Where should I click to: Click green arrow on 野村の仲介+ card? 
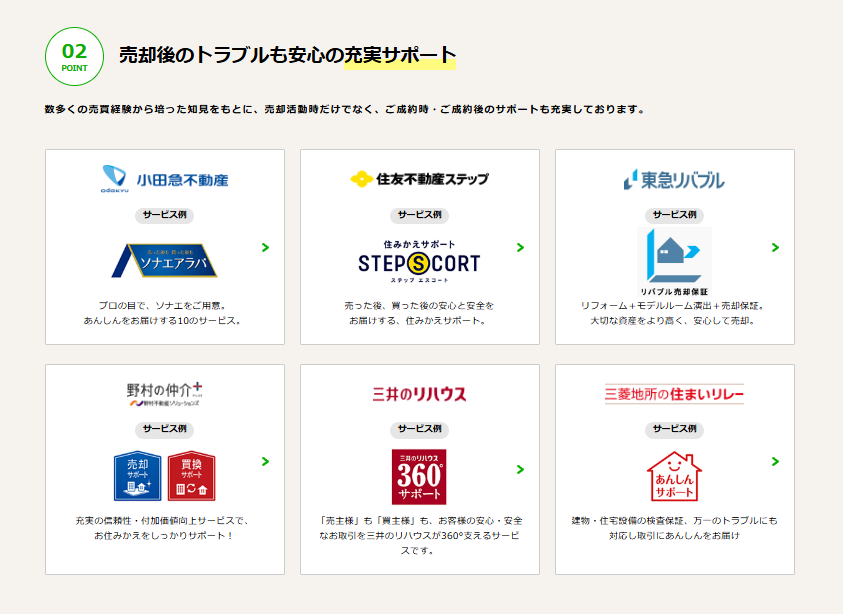(265, 461)
